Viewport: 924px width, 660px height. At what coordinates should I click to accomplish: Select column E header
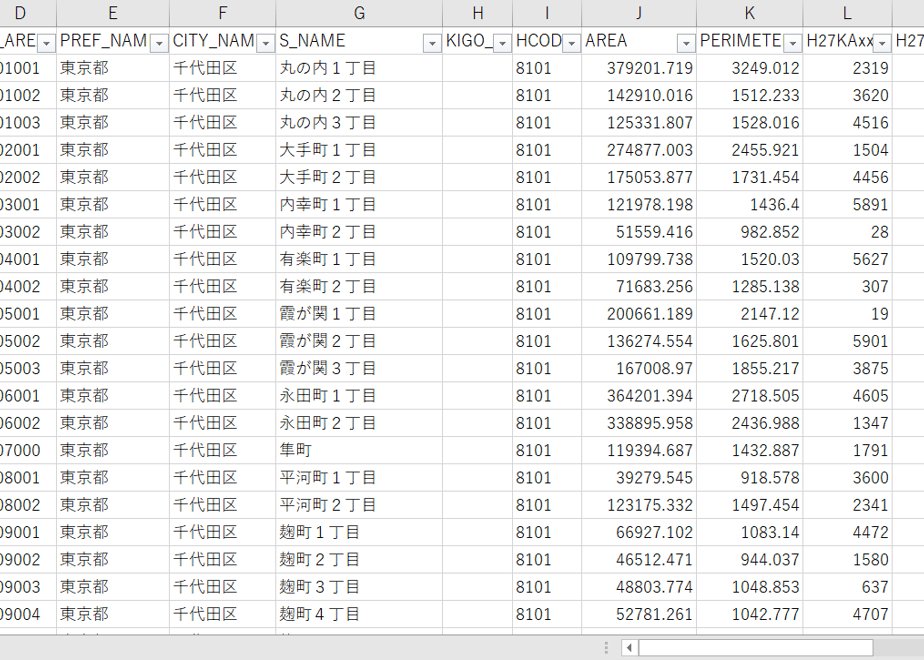113,13
